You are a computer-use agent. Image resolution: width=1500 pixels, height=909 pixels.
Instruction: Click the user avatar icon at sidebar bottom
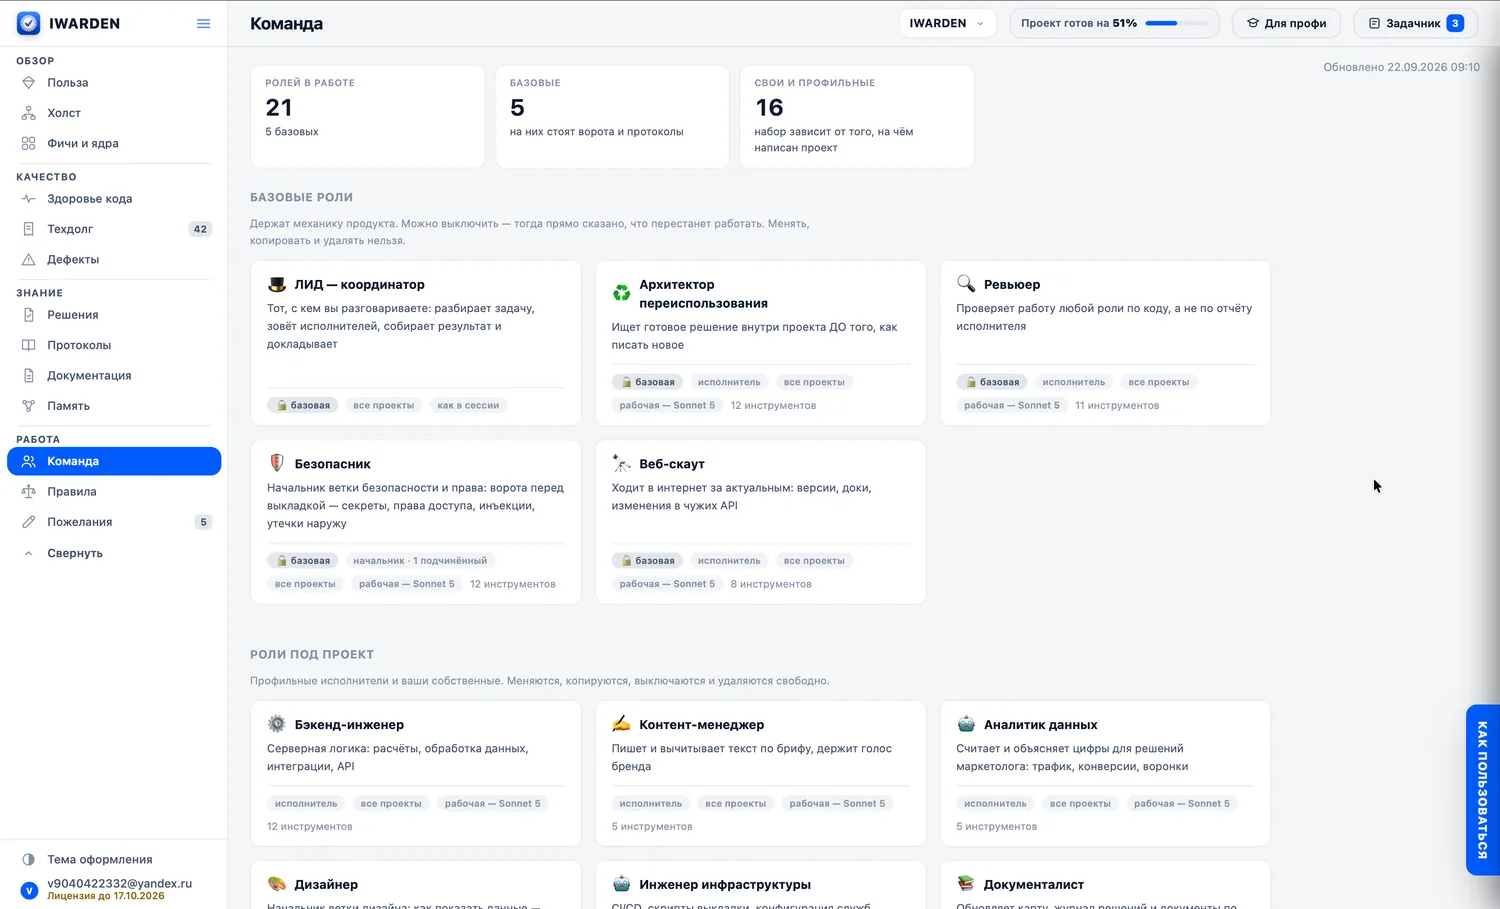tap(29, 890)
